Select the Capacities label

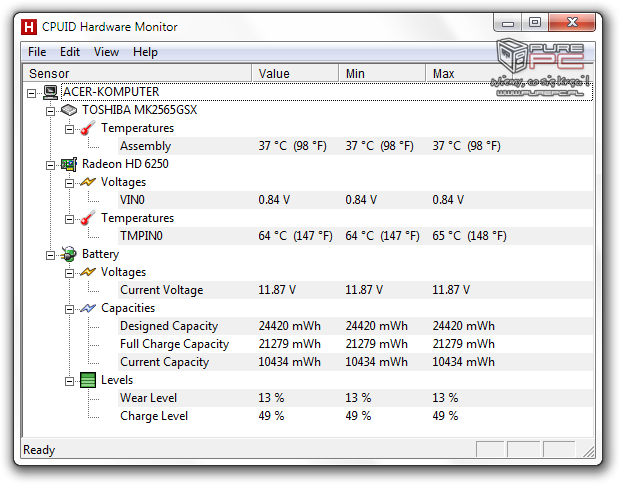coord(128,308)
